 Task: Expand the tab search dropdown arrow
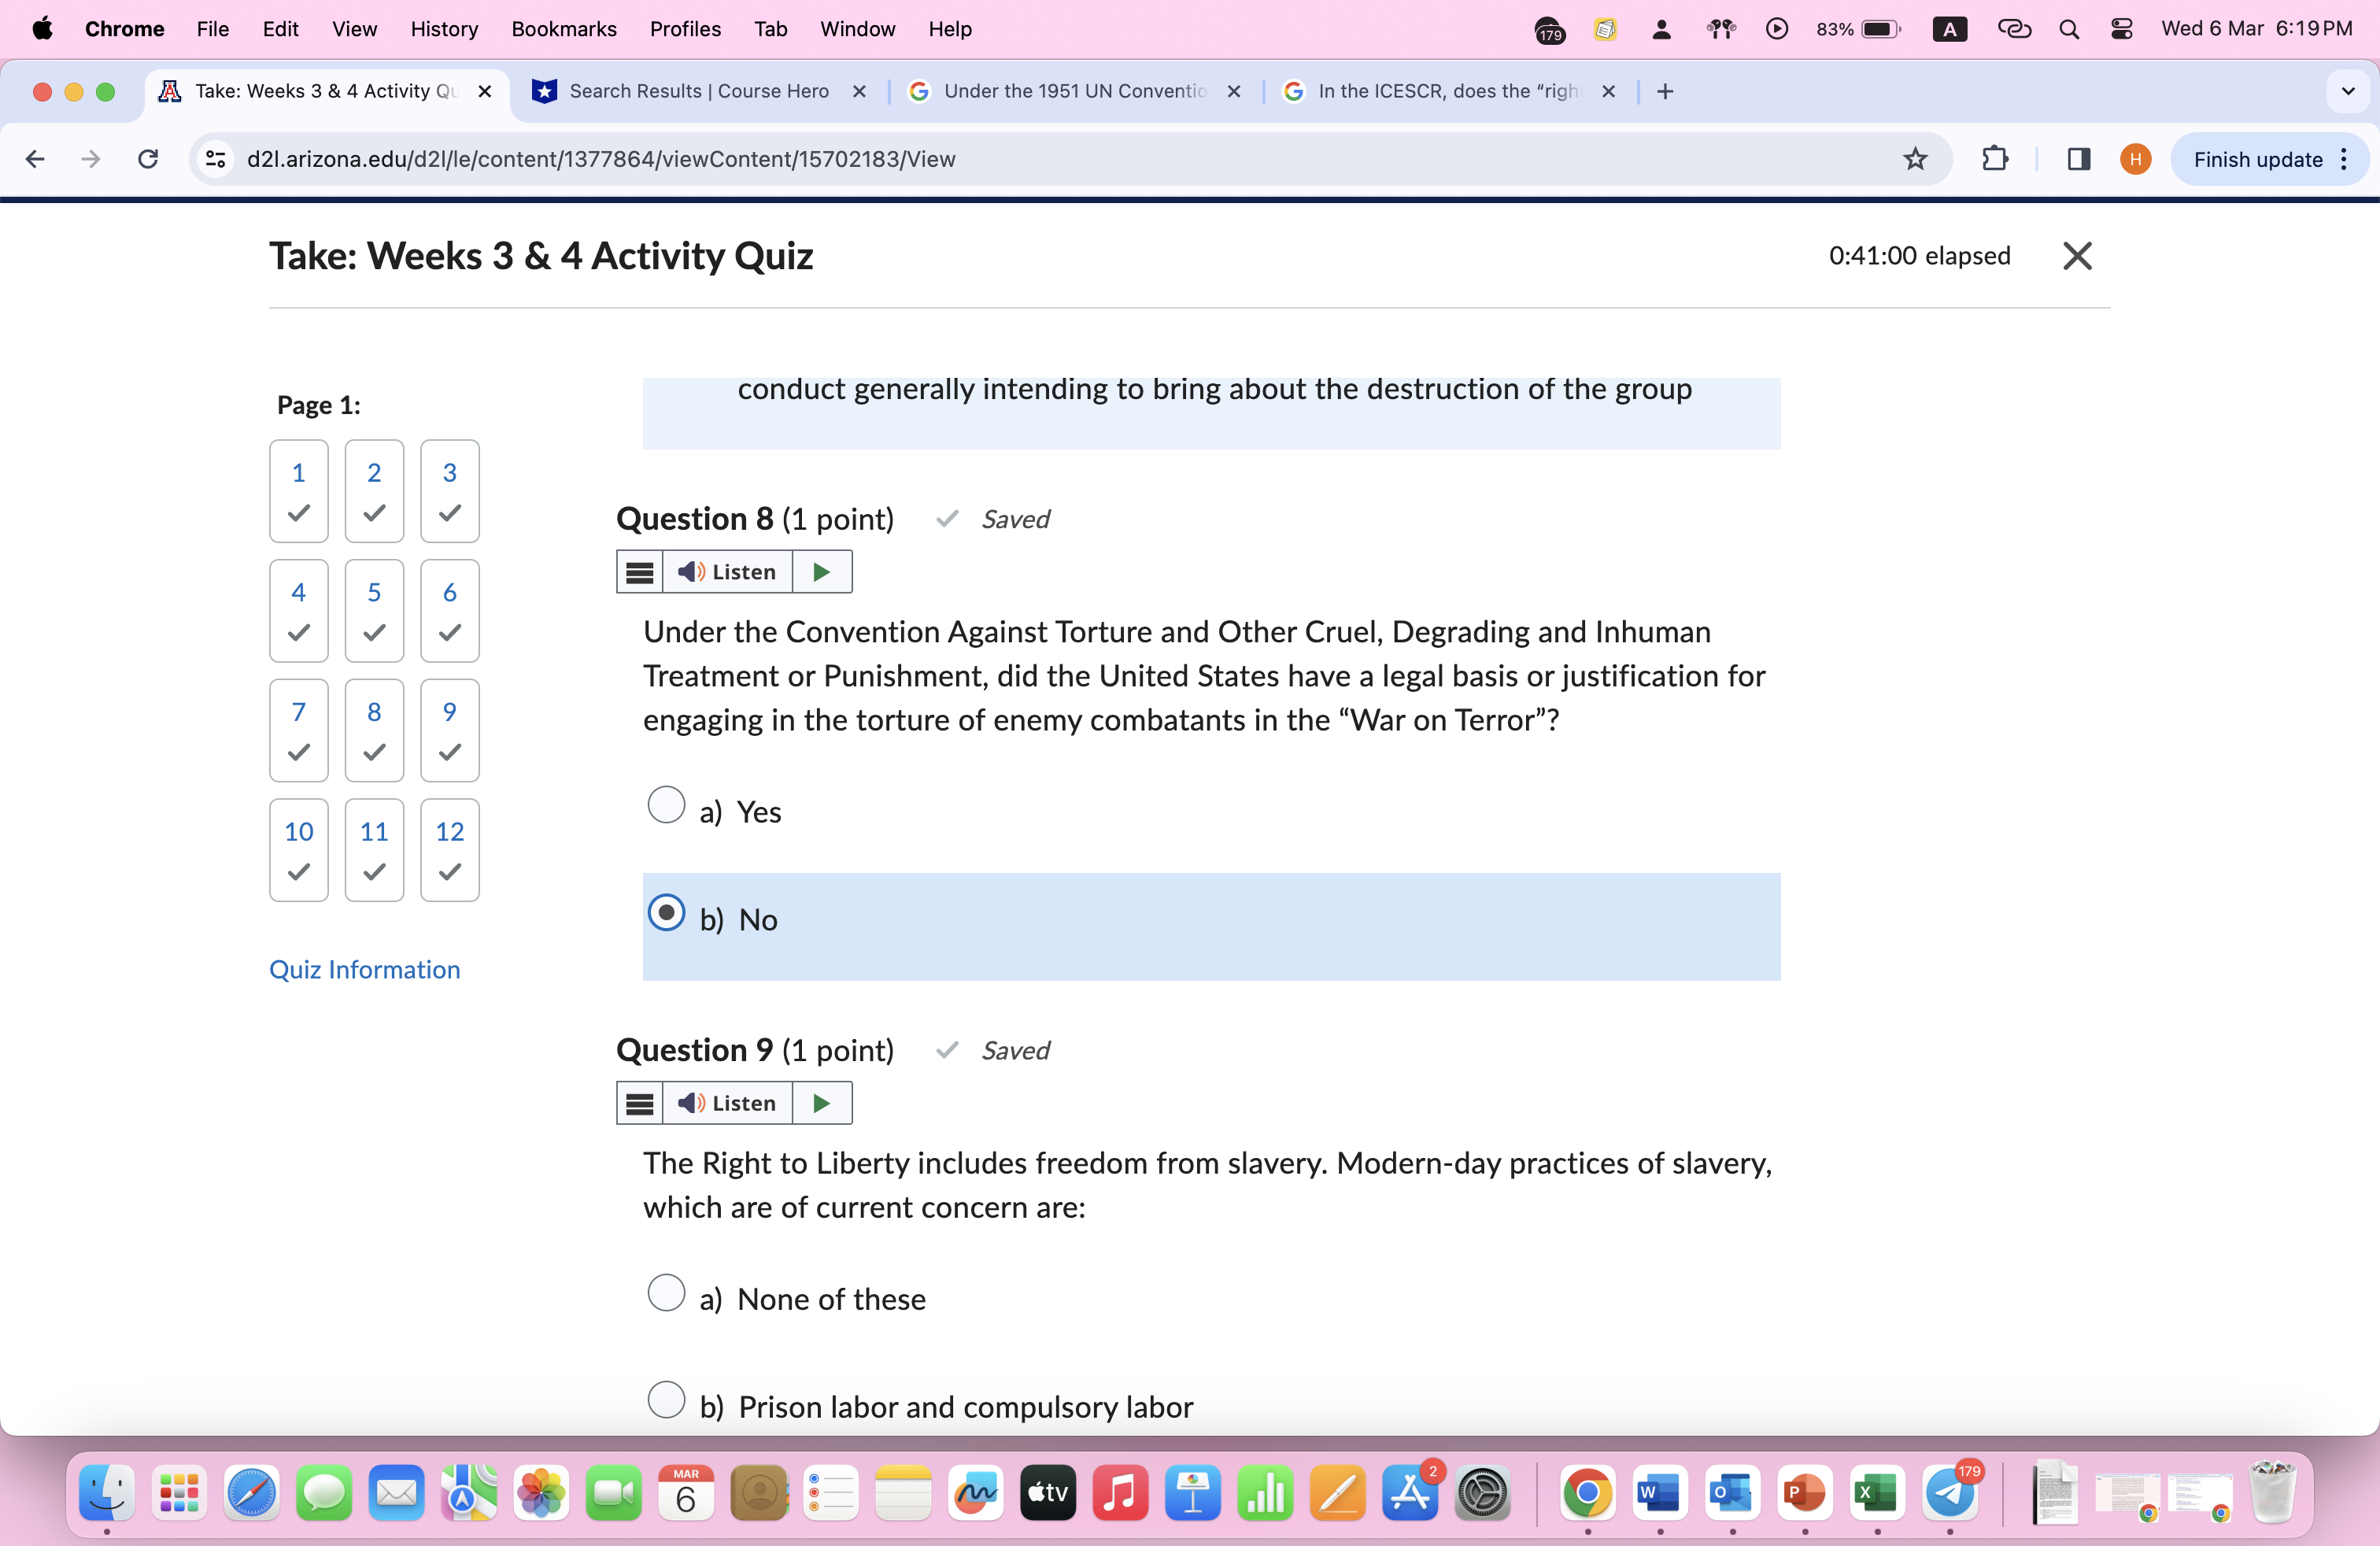click(x=2347, y=91)
